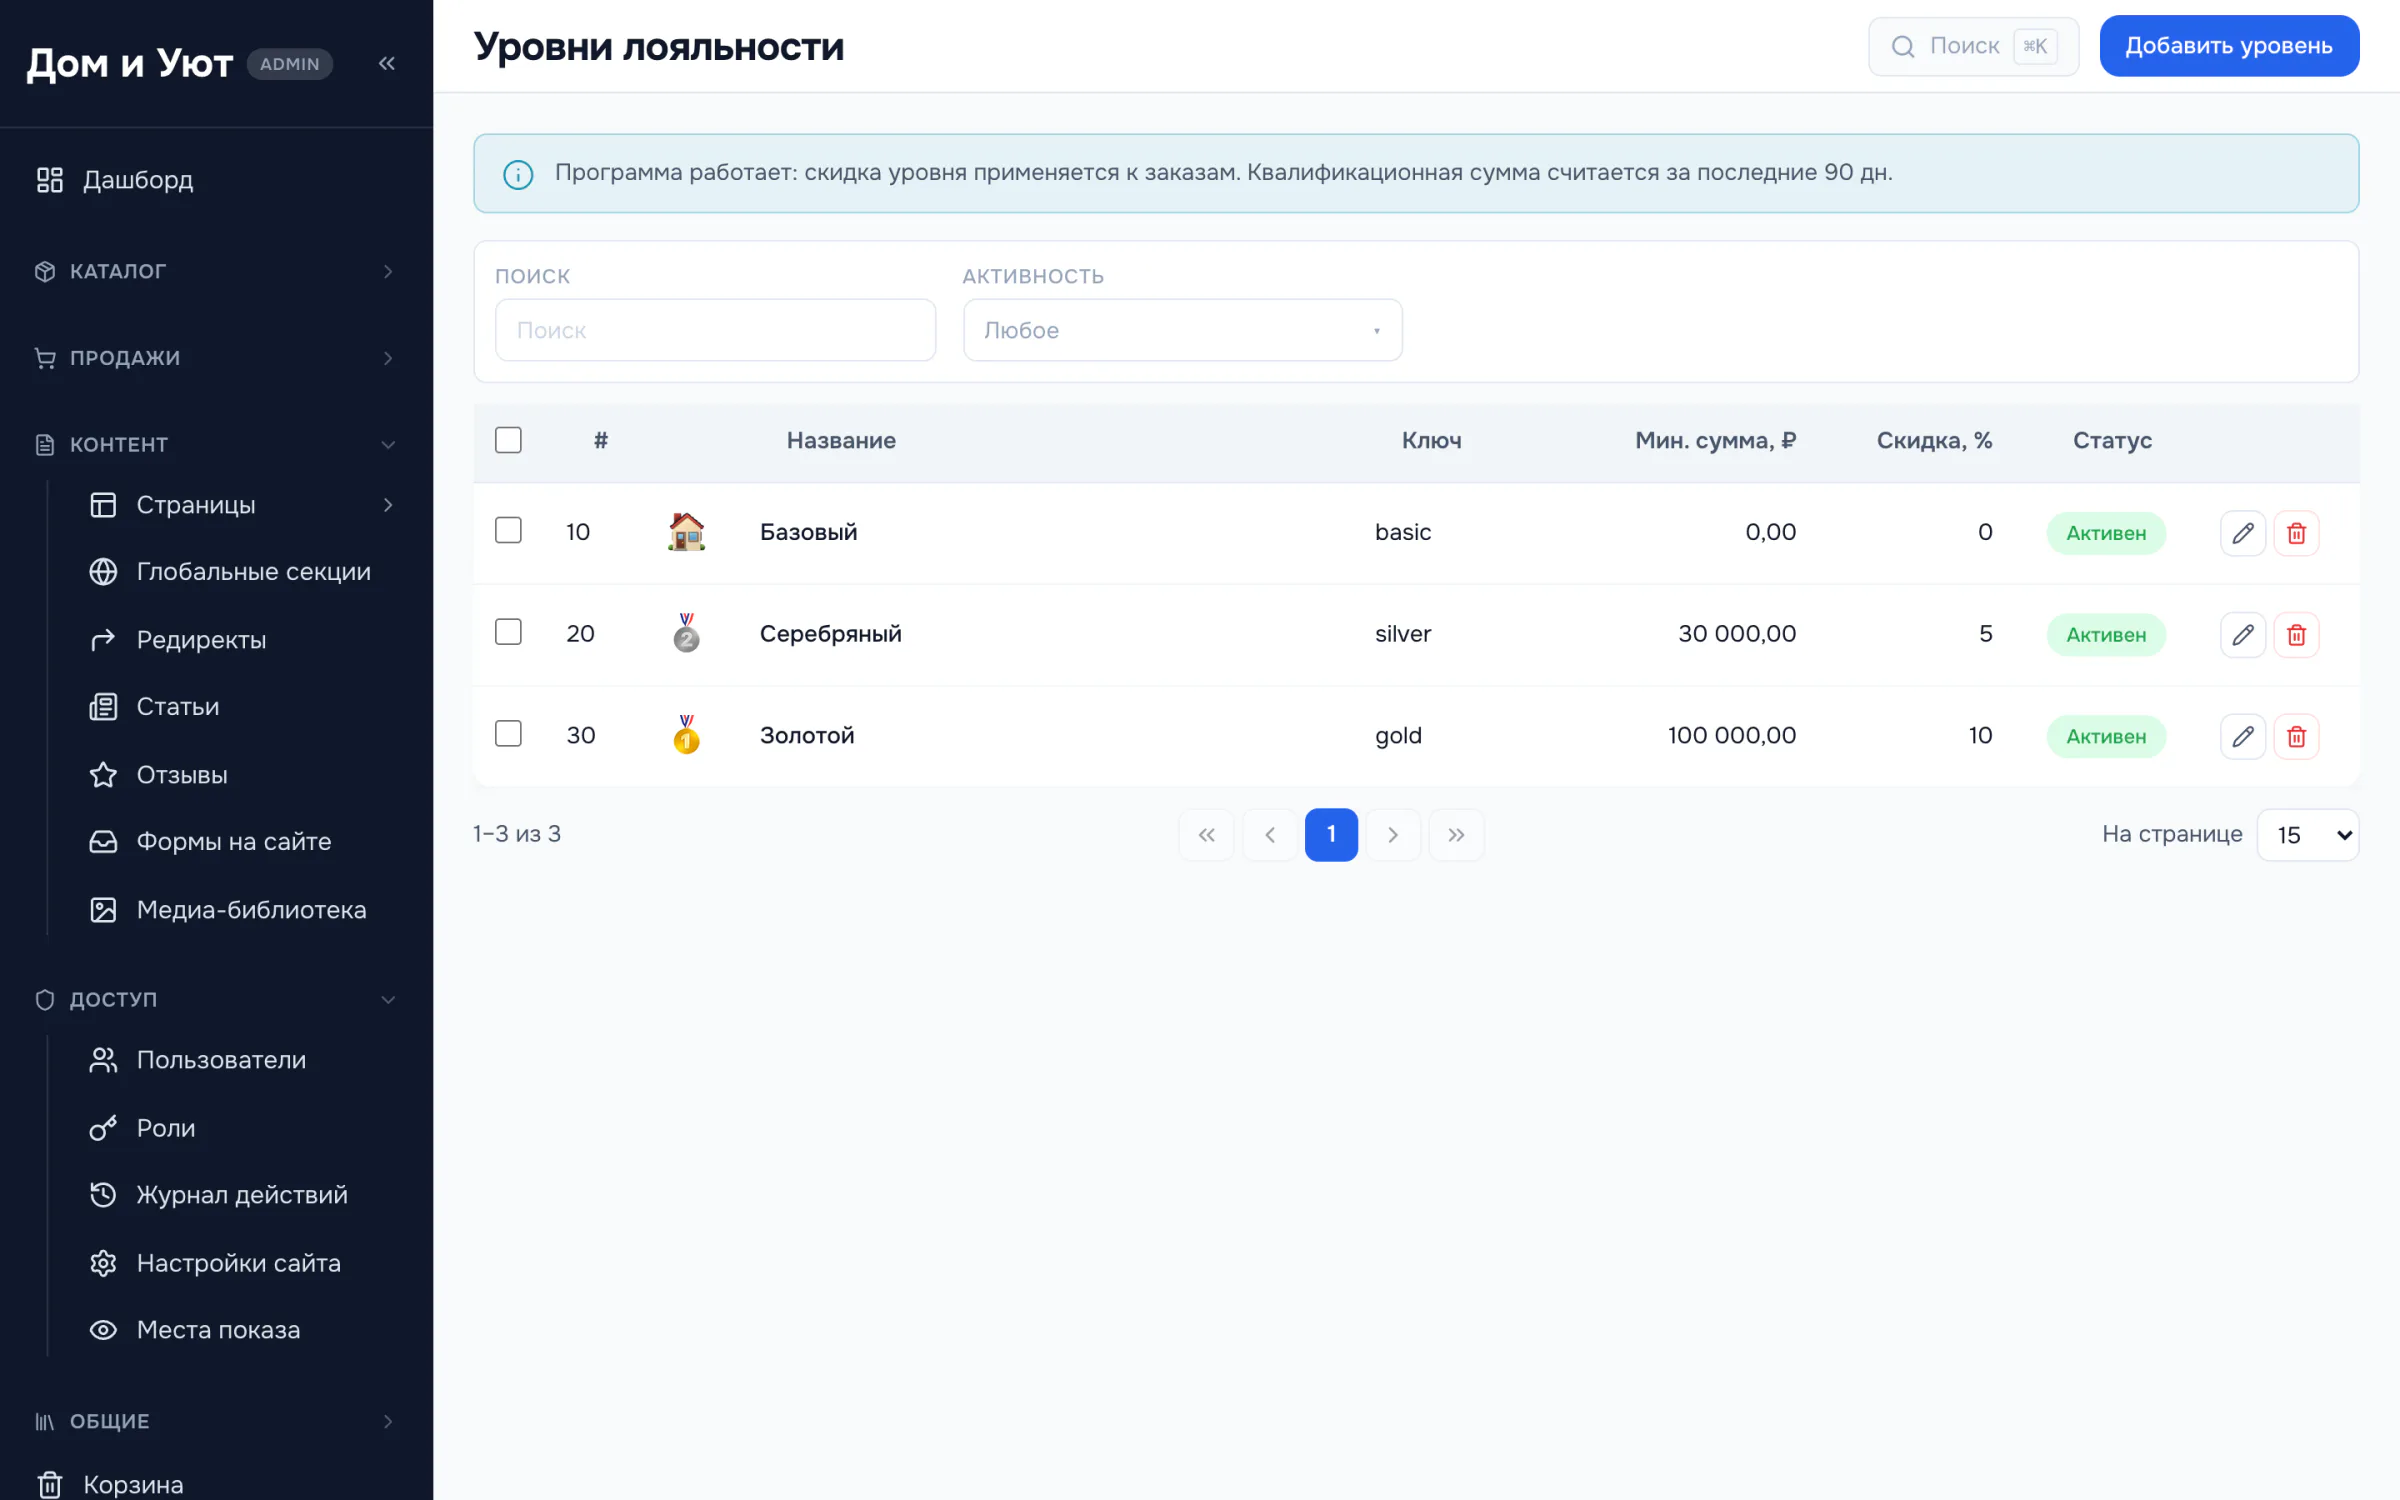Click the Глобальные секции globe icon
Viewport: 2400px width, 1500px height.
103,572
